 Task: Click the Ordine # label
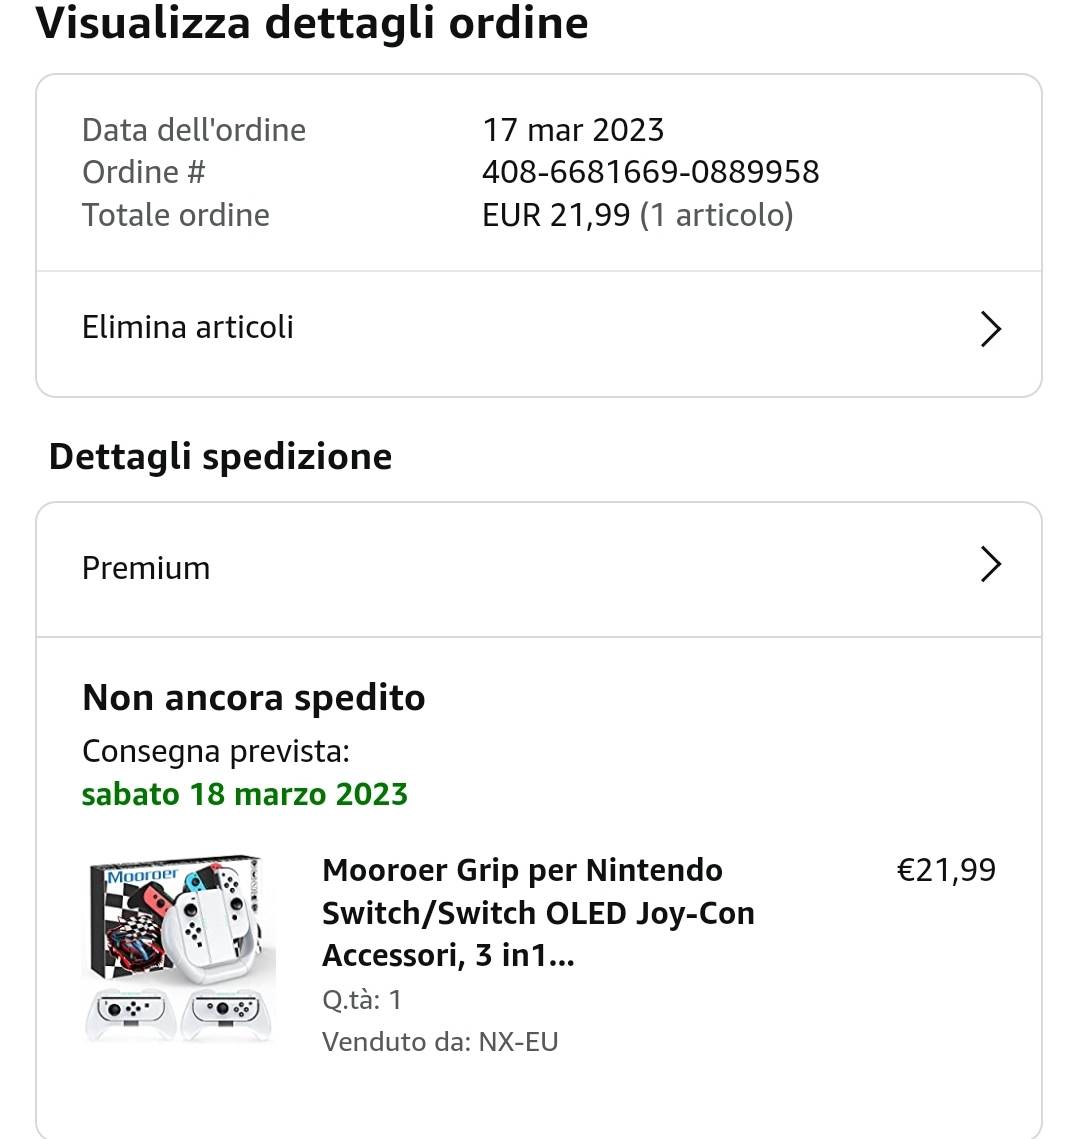tap(143, 172)
